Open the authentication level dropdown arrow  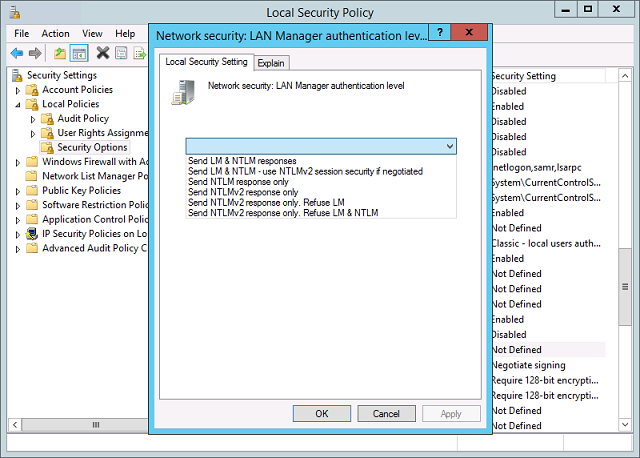450,146
